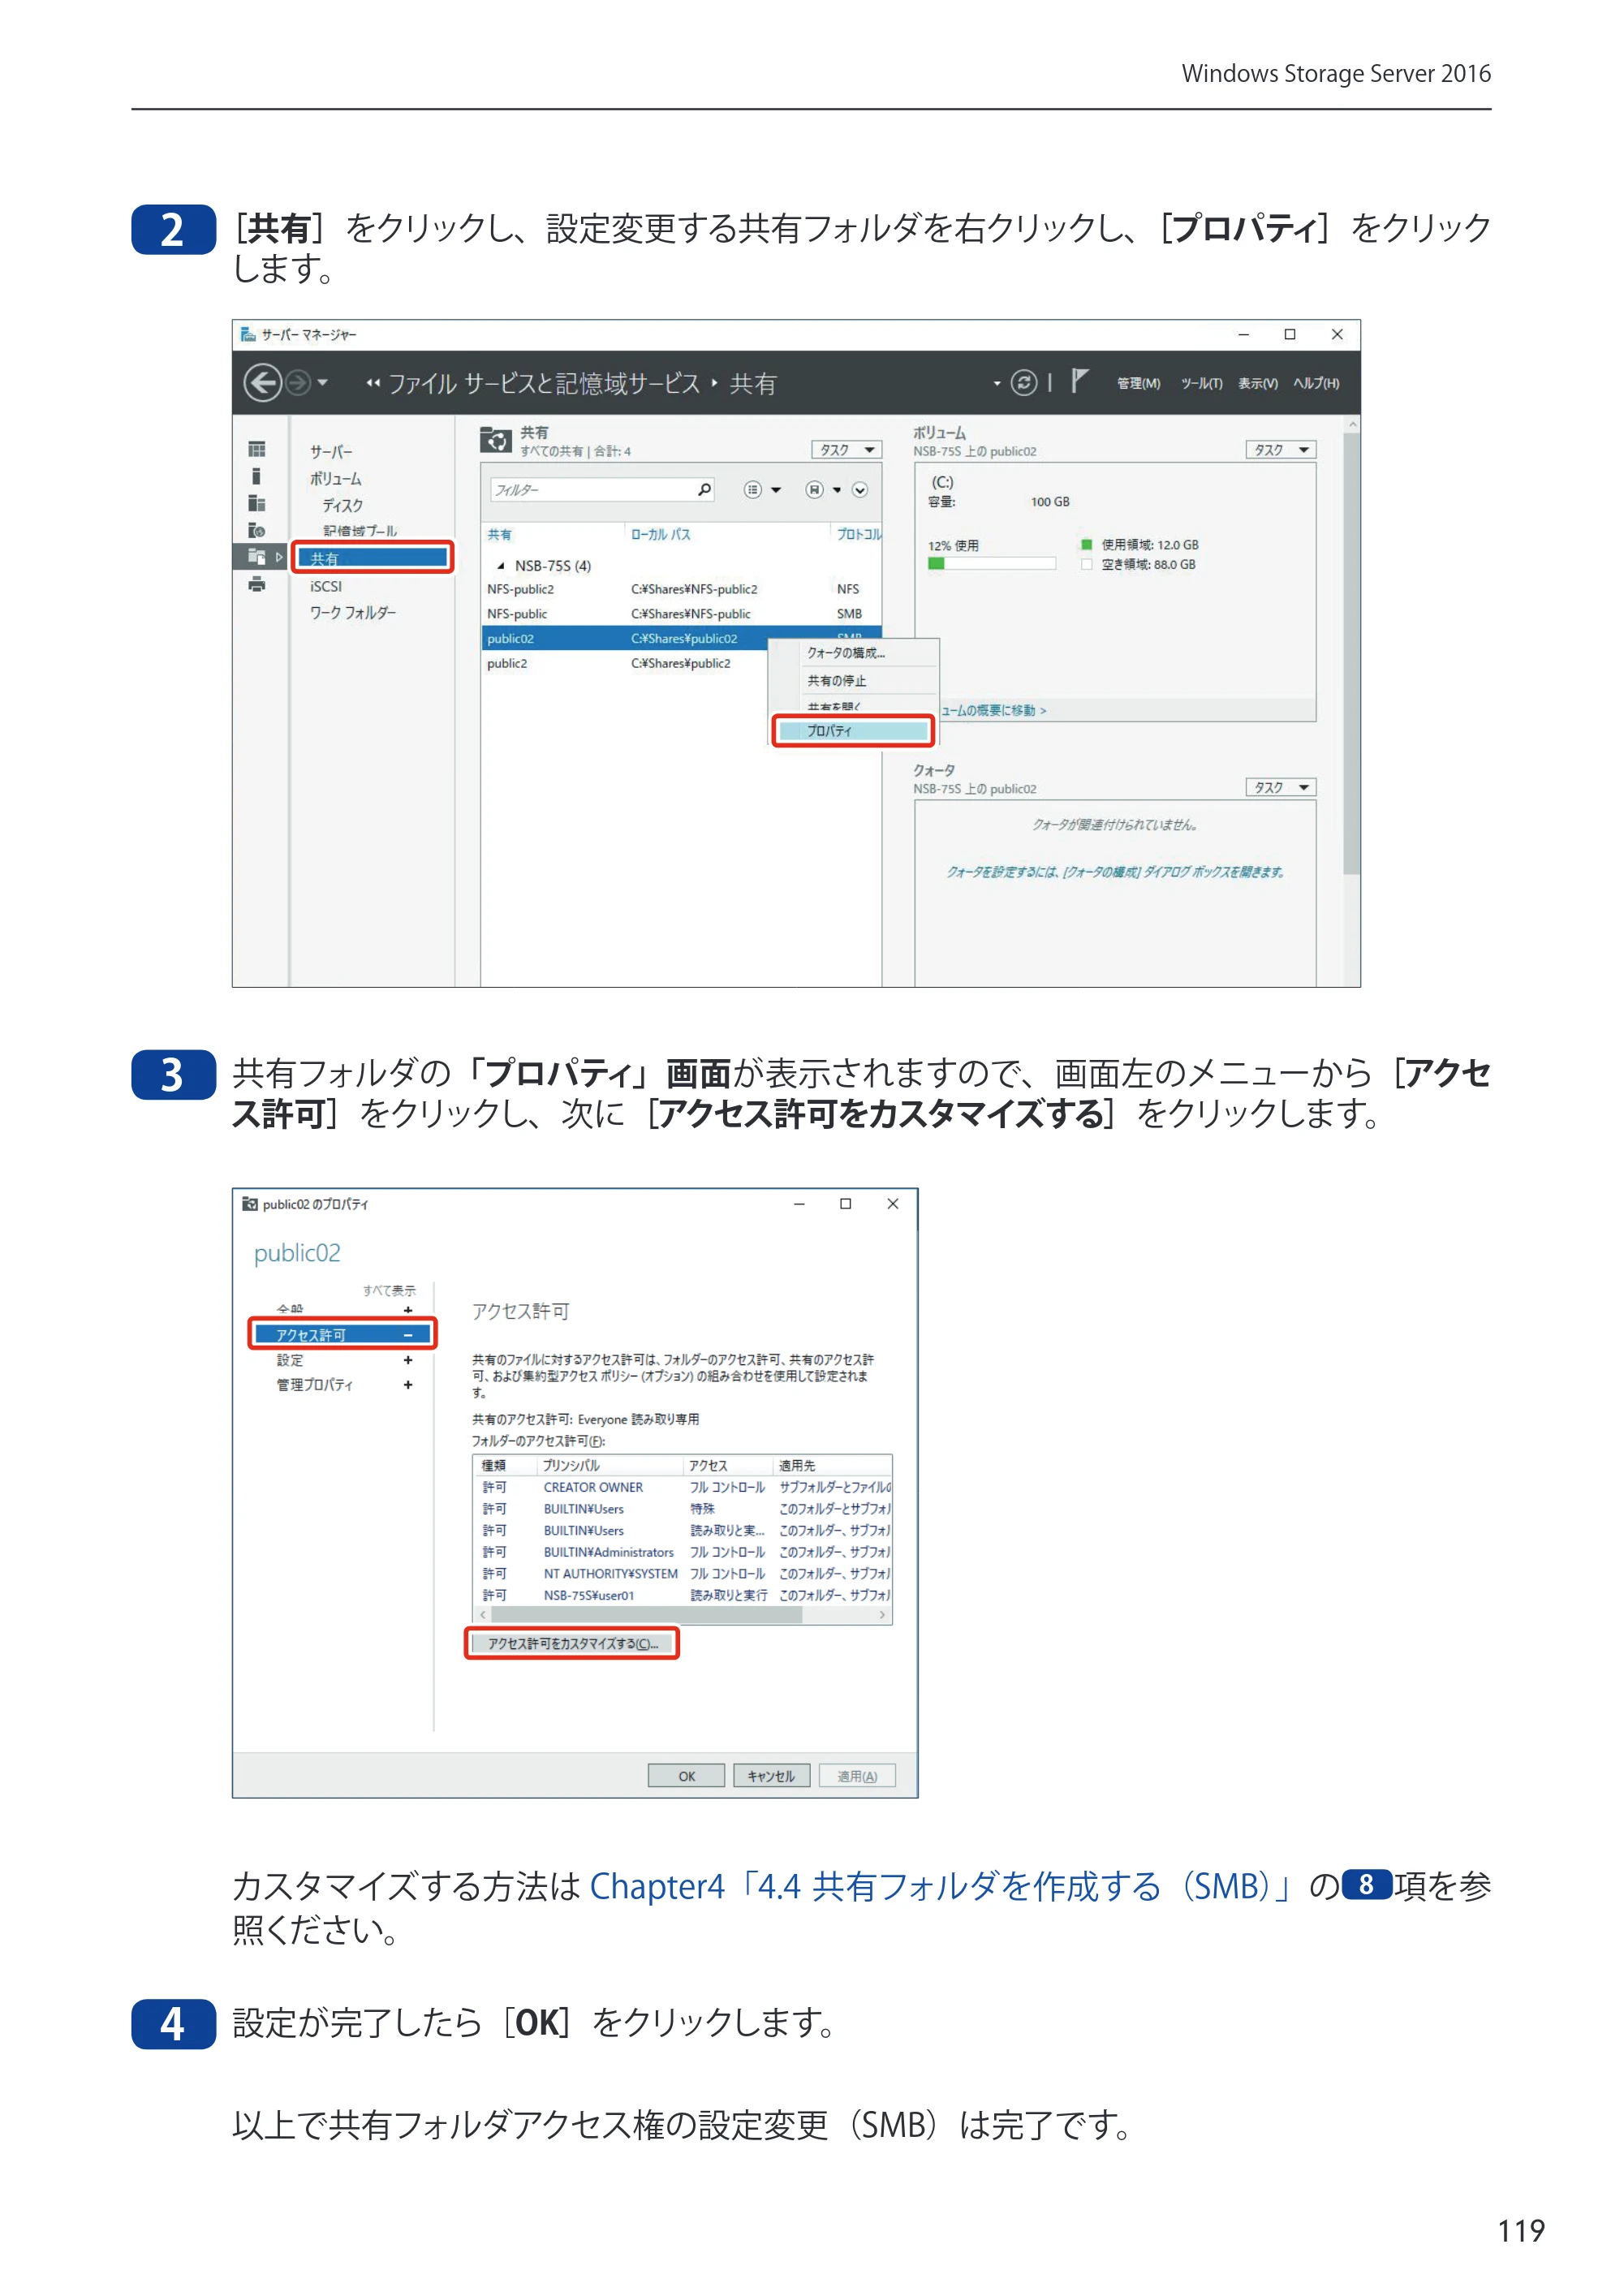
Task: Click OK in public02 properties dialog
Action: [686, 1776]
